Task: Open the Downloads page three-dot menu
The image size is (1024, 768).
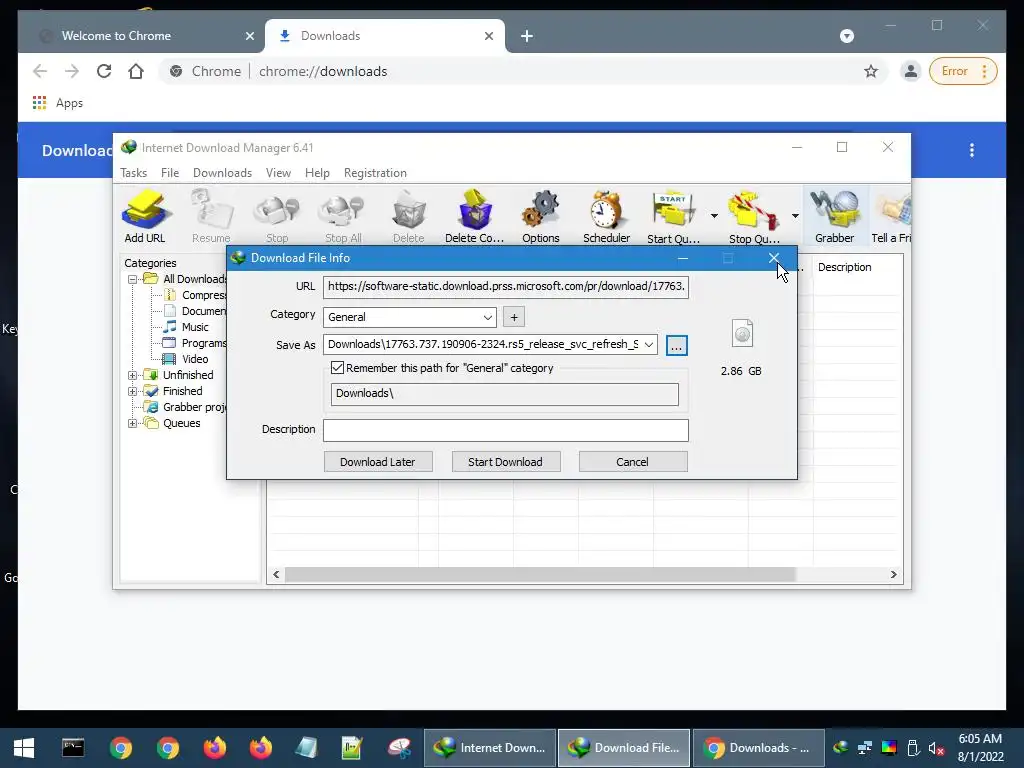Action: (972, 150)
